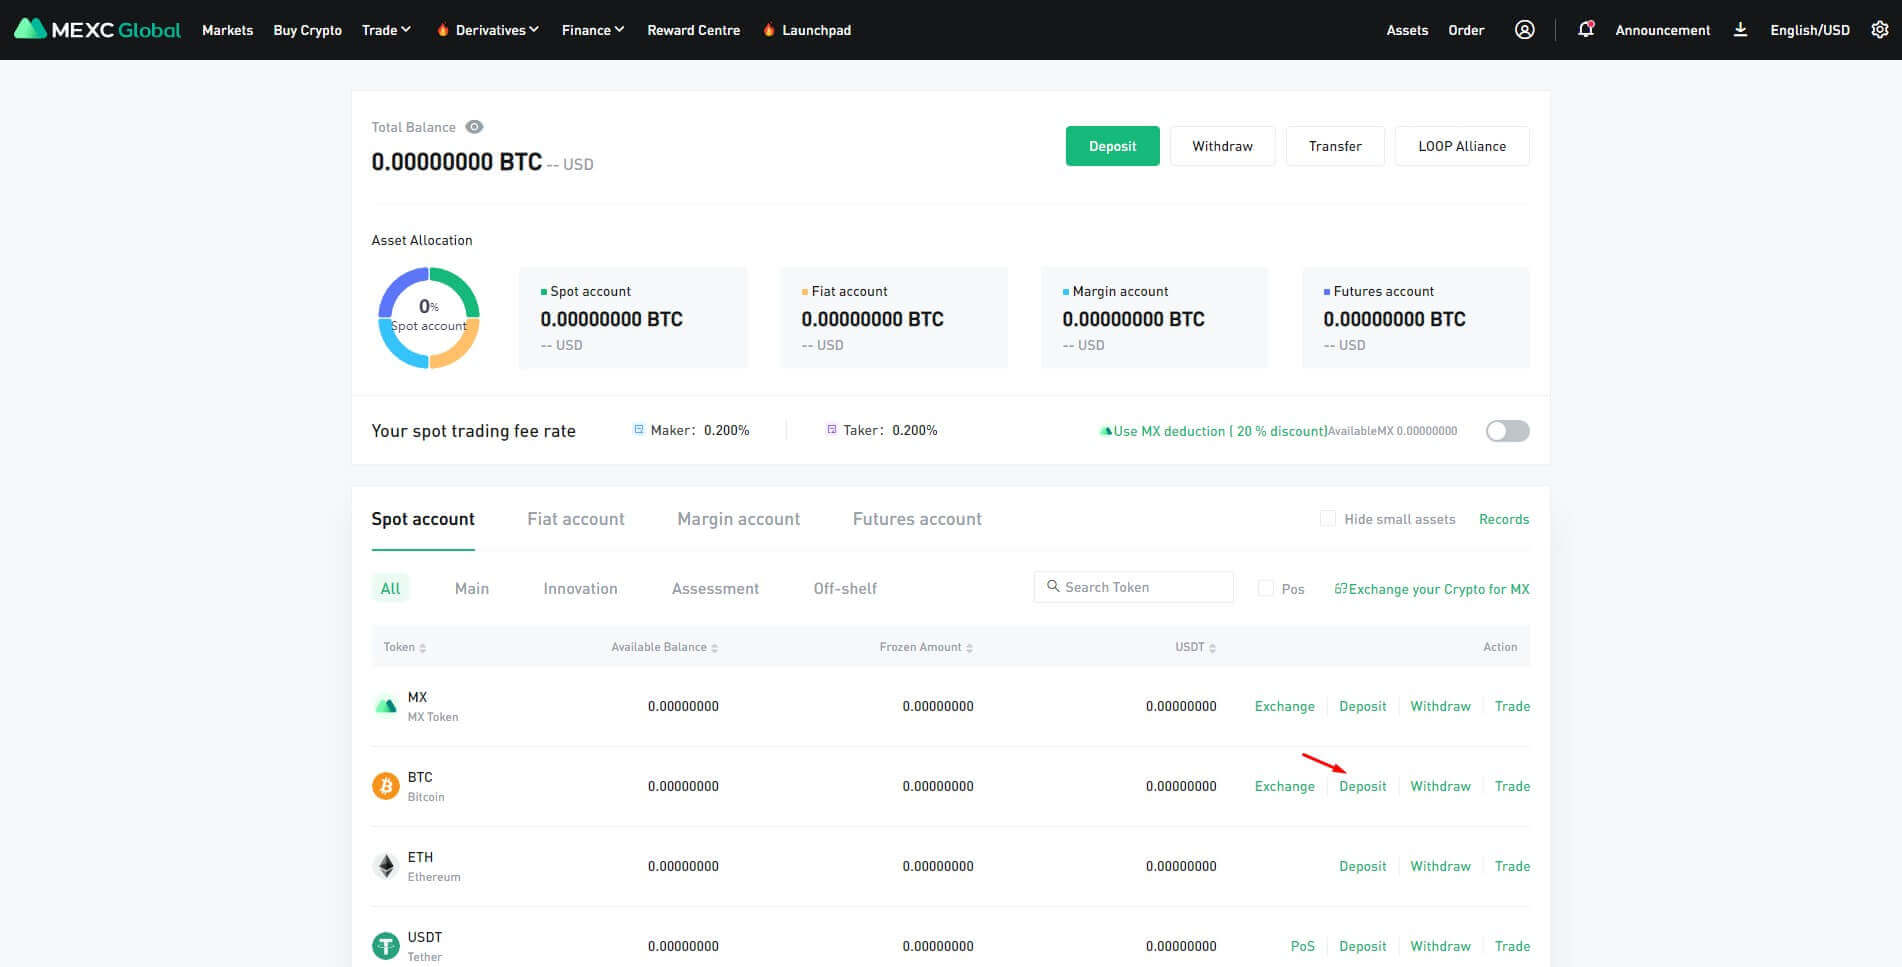
Task: Open the user profile icon
Action: [1524, 30]
